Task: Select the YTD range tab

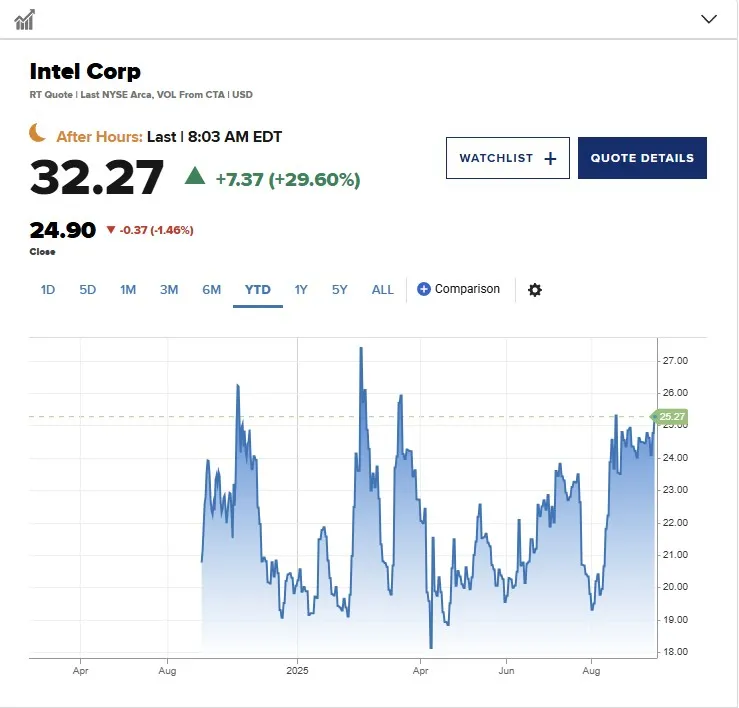Action: pyautogui.click(x=258, y=289)
